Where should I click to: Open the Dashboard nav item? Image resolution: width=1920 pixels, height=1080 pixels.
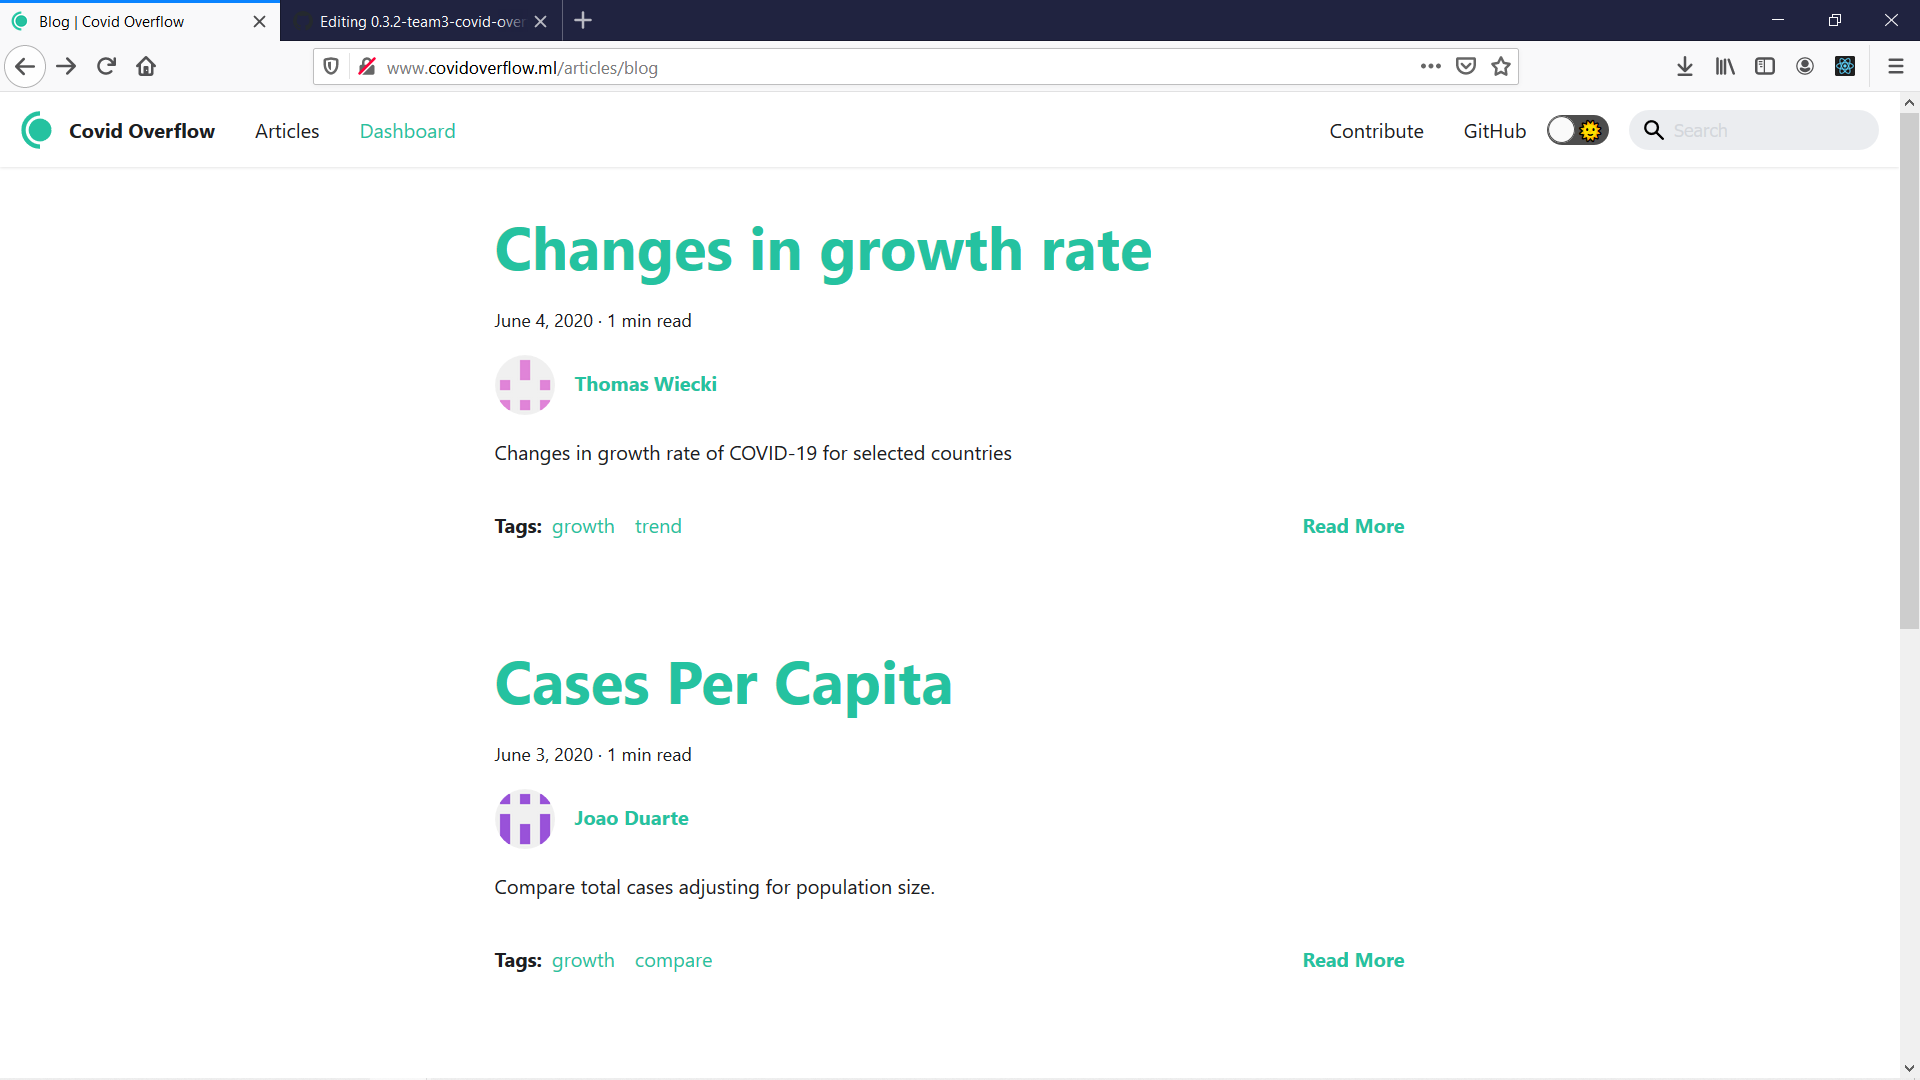[x=407, y=131]
